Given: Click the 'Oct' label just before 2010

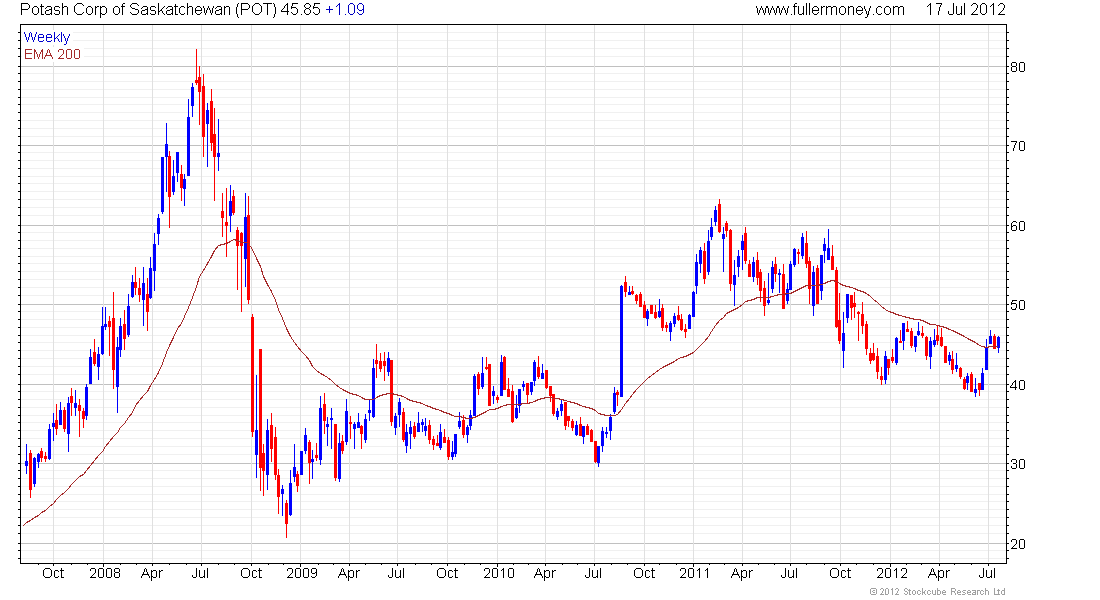Looking at the screenshot, I should [447, 573].
